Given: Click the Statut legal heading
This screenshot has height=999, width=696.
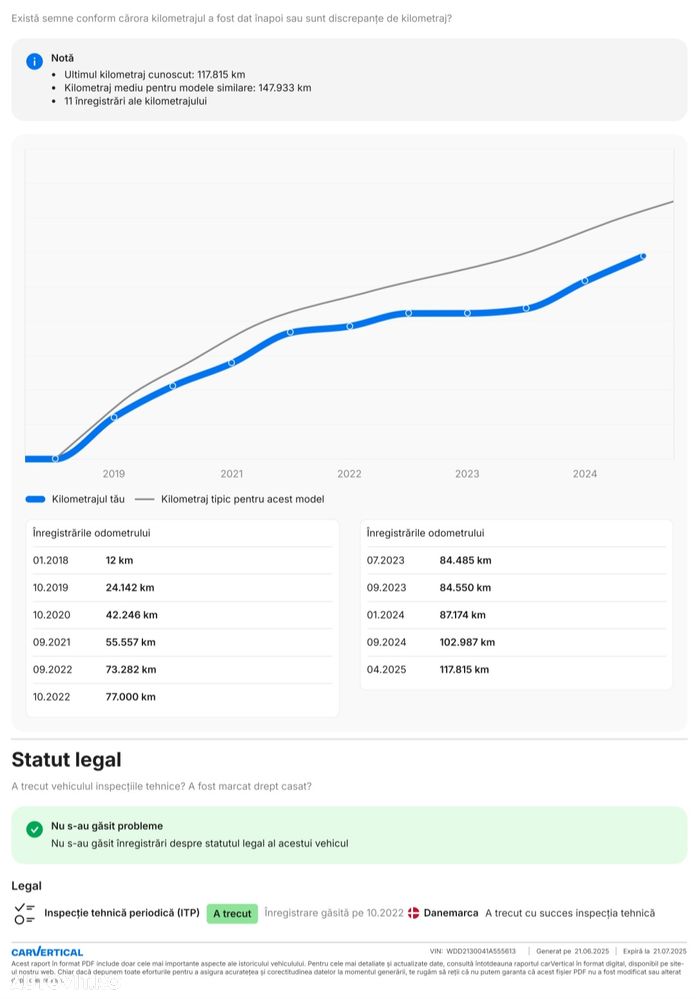Looking at the screenshot, I should pyautogui.click(x=66, y=760).
